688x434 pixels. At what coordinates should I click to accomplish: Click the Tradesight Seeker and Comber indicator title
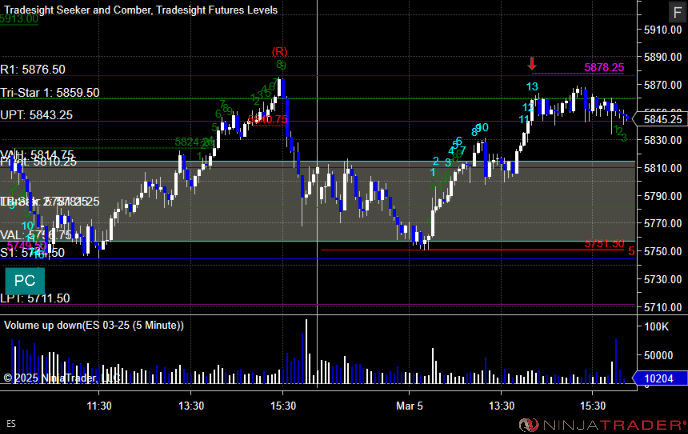pyautogui.click(x=78, y=10)
